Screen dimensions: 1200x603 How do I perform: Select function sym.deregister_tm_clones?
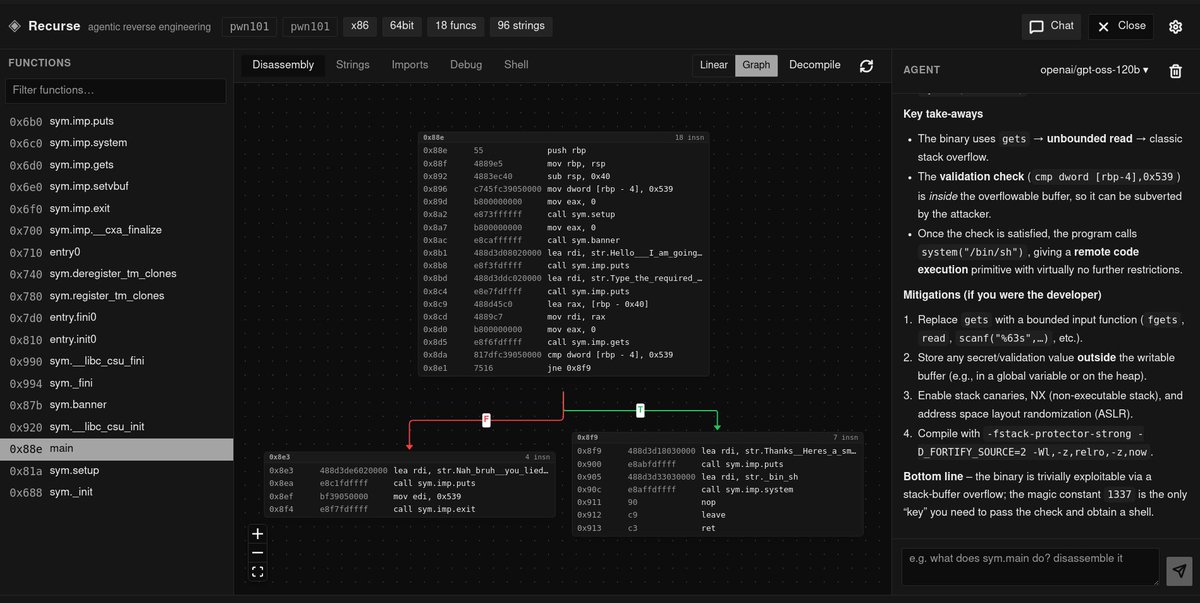coord(116,274)
